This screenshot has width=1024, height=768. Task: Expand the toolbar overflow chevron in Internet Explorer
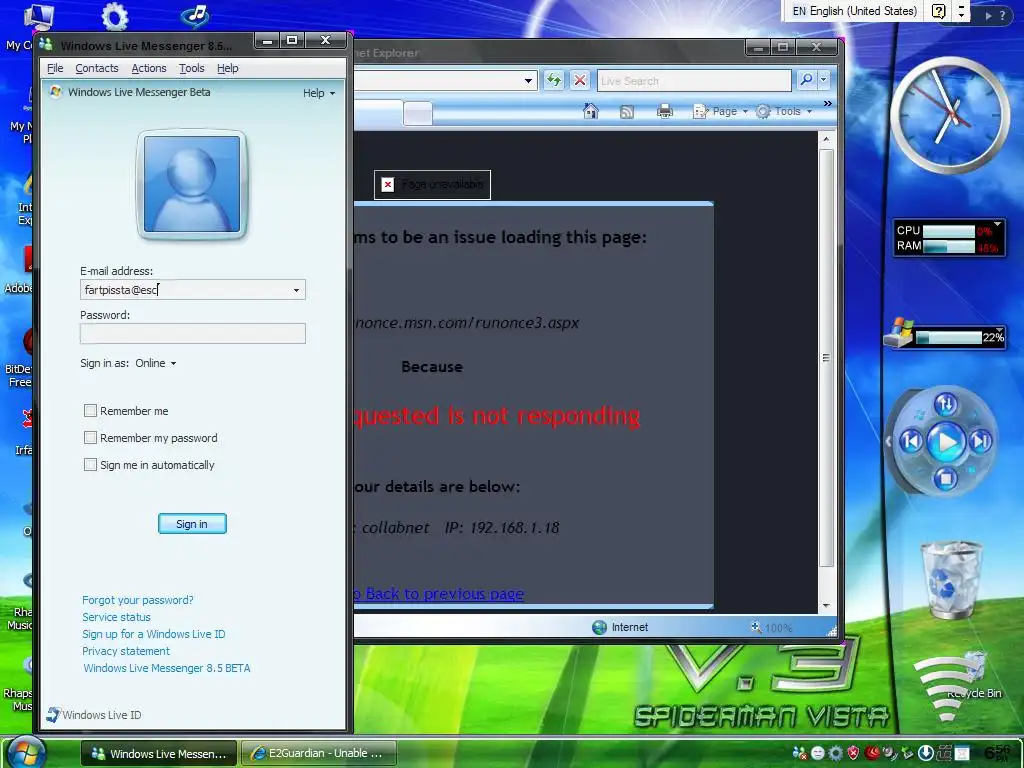click(x=828, y=103)
